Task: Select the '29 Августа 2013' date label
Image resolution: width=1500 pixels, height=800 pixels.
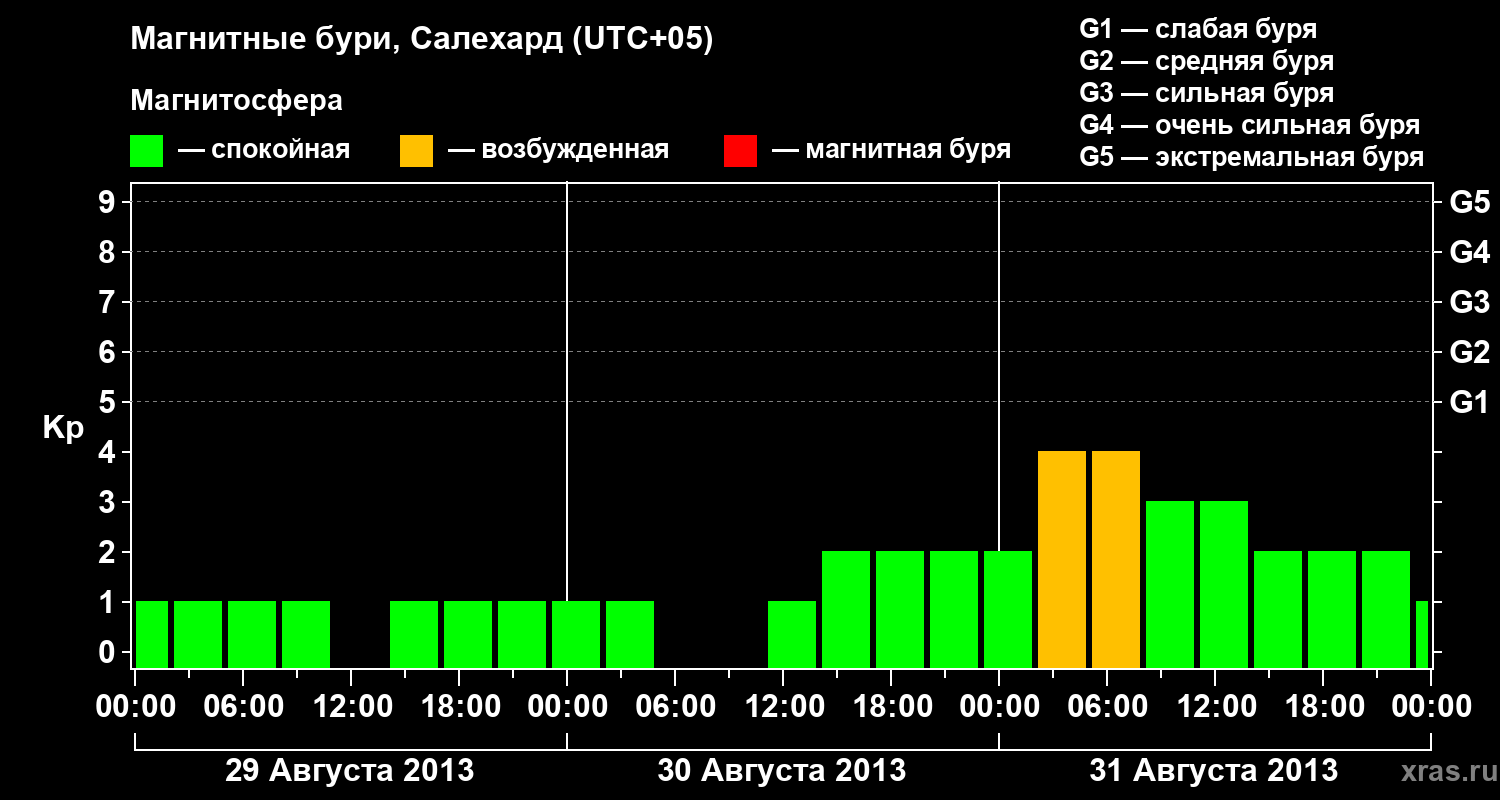Action: pyautogui.click(x=349, y=771)
